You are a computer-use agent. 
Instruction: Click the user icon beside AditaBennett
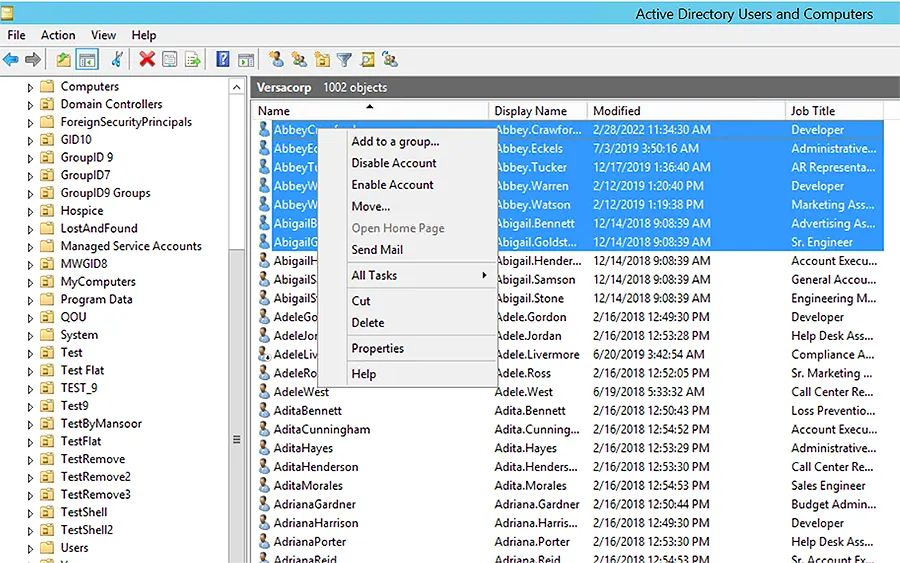tap(263, 410)
